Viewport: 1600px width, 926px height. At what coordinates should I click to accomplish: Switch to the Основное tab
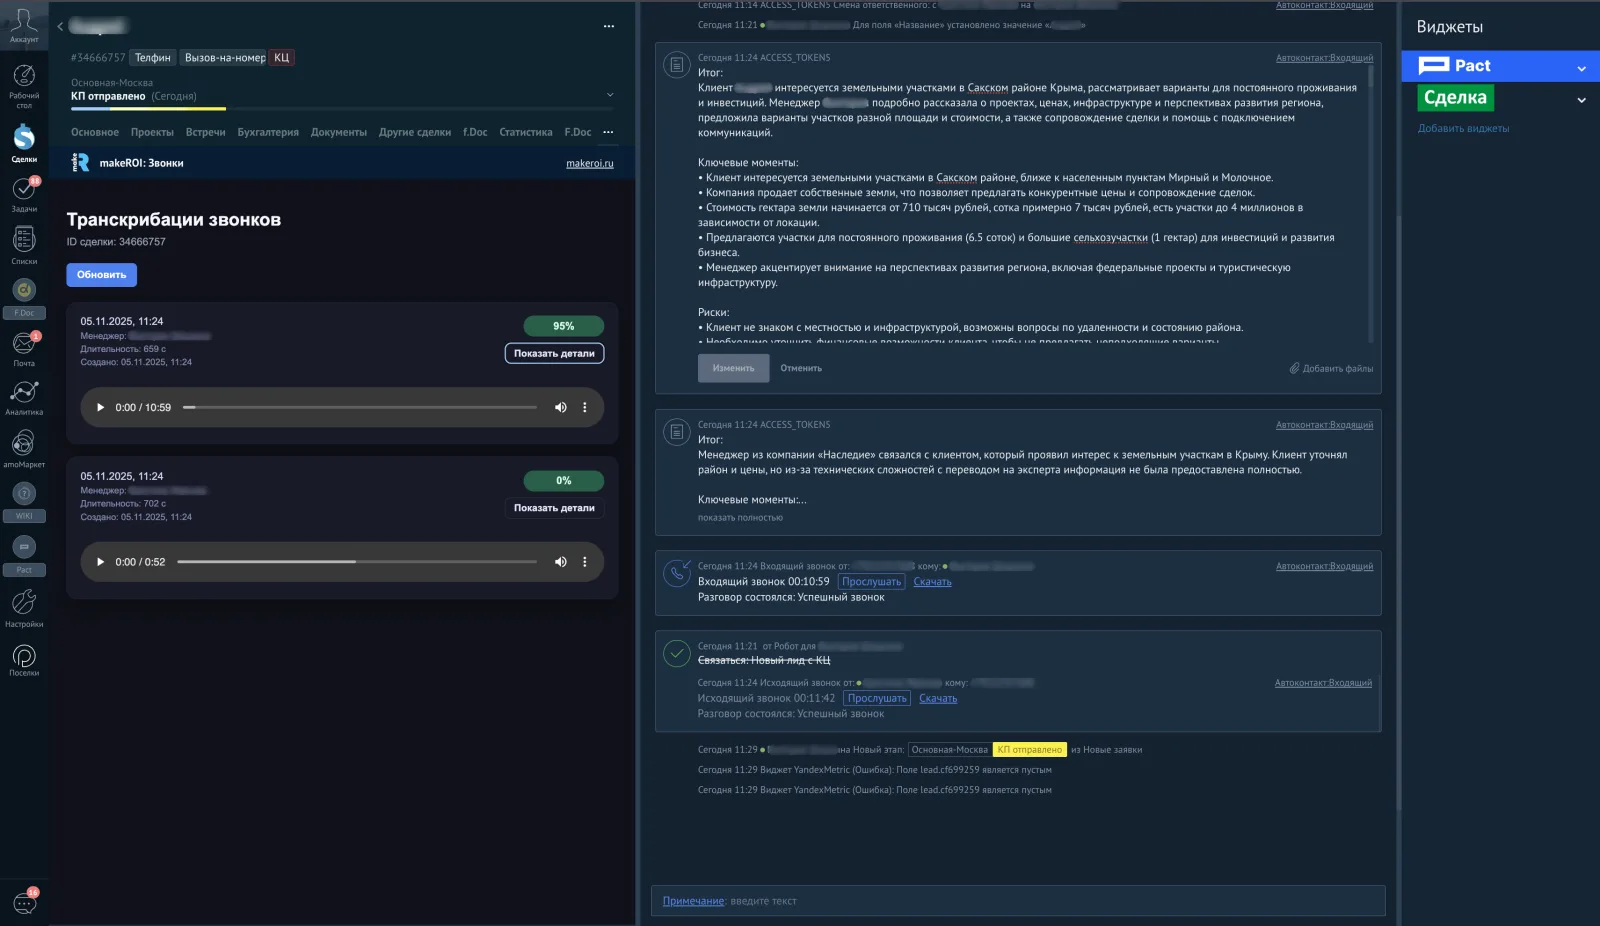[x=95, y=132]
